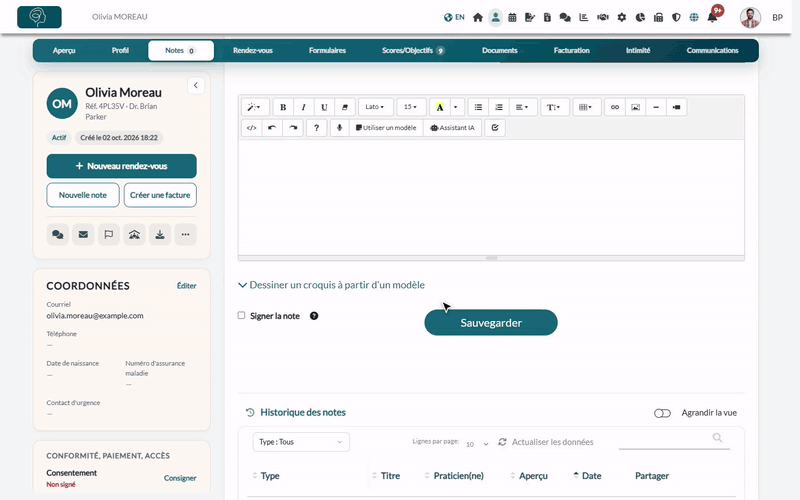Screen dimensions: 800x500
Task: Open the Formulaires tab
Action: tap(327, 51)
